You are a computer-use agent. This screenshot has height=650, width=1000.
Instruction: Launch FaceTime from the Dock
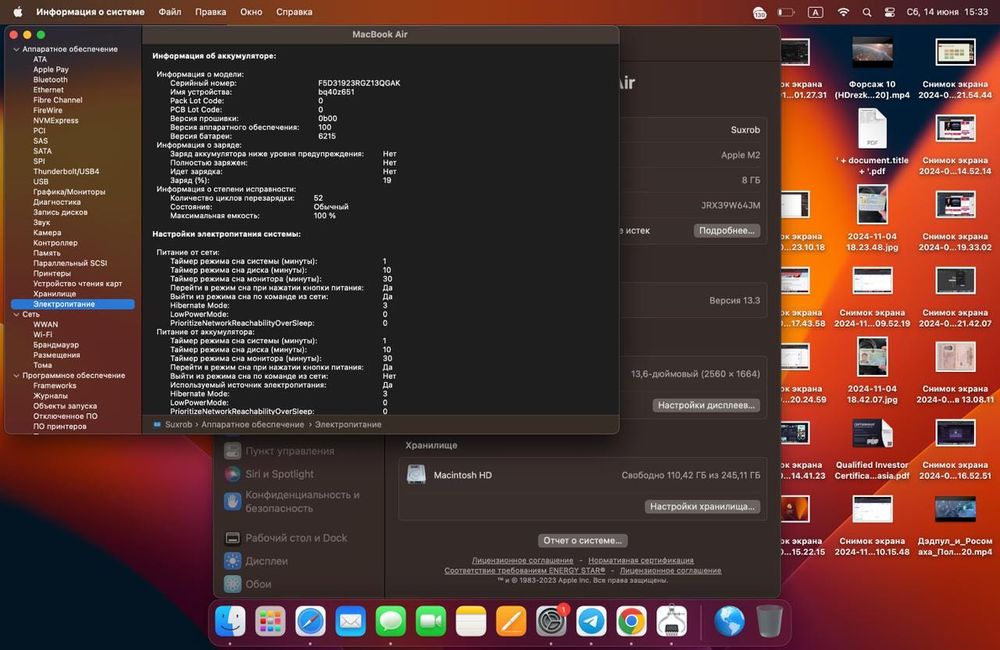pyautogui.click(x=431, y=621)
